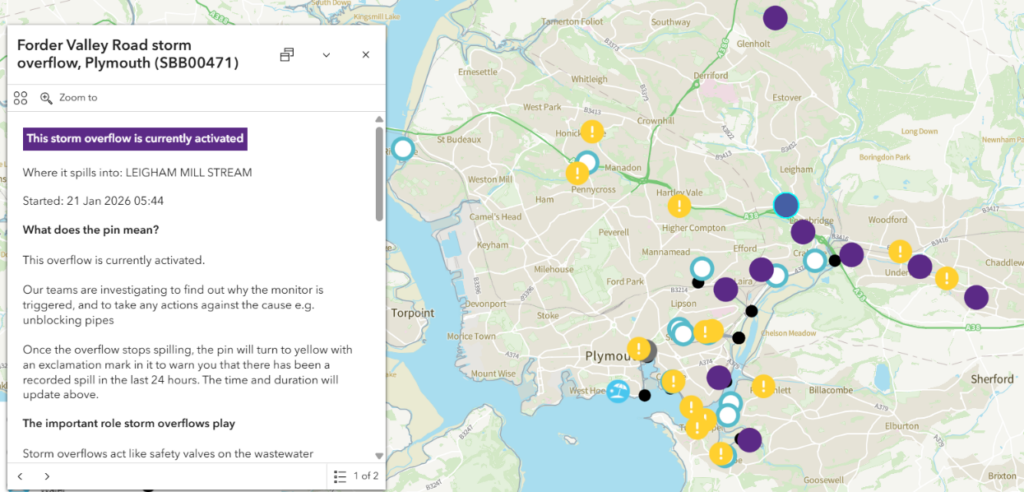Click the yellow warning marker near Honicknowle
1024x492 pixels.
point(593,131)
